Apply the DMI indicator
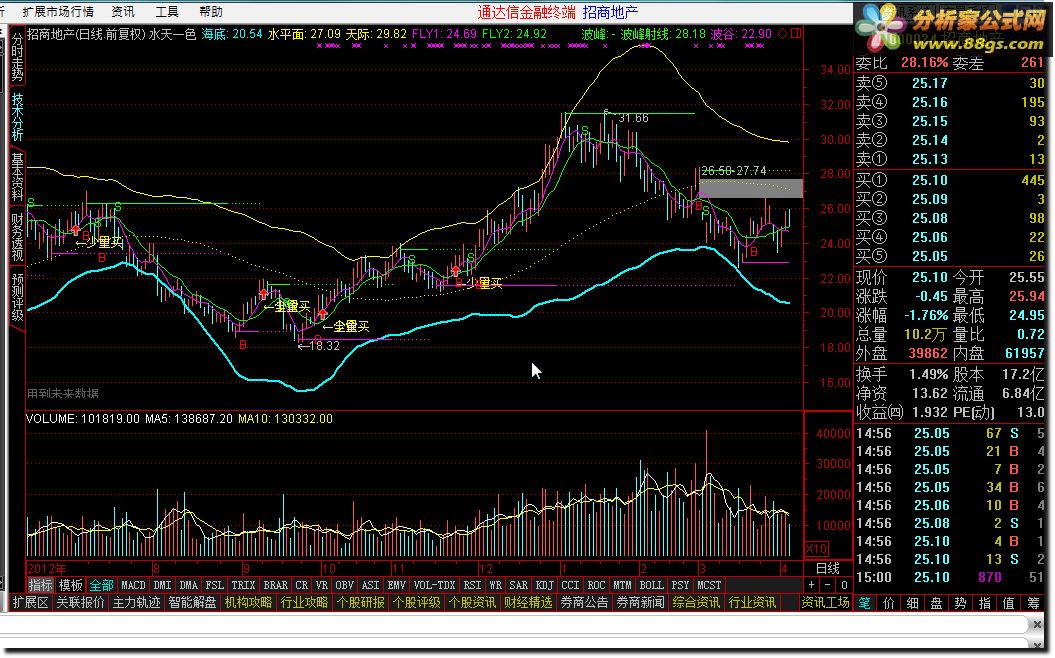The height and width of the screenshot is (658, 1055). (162, 585)
